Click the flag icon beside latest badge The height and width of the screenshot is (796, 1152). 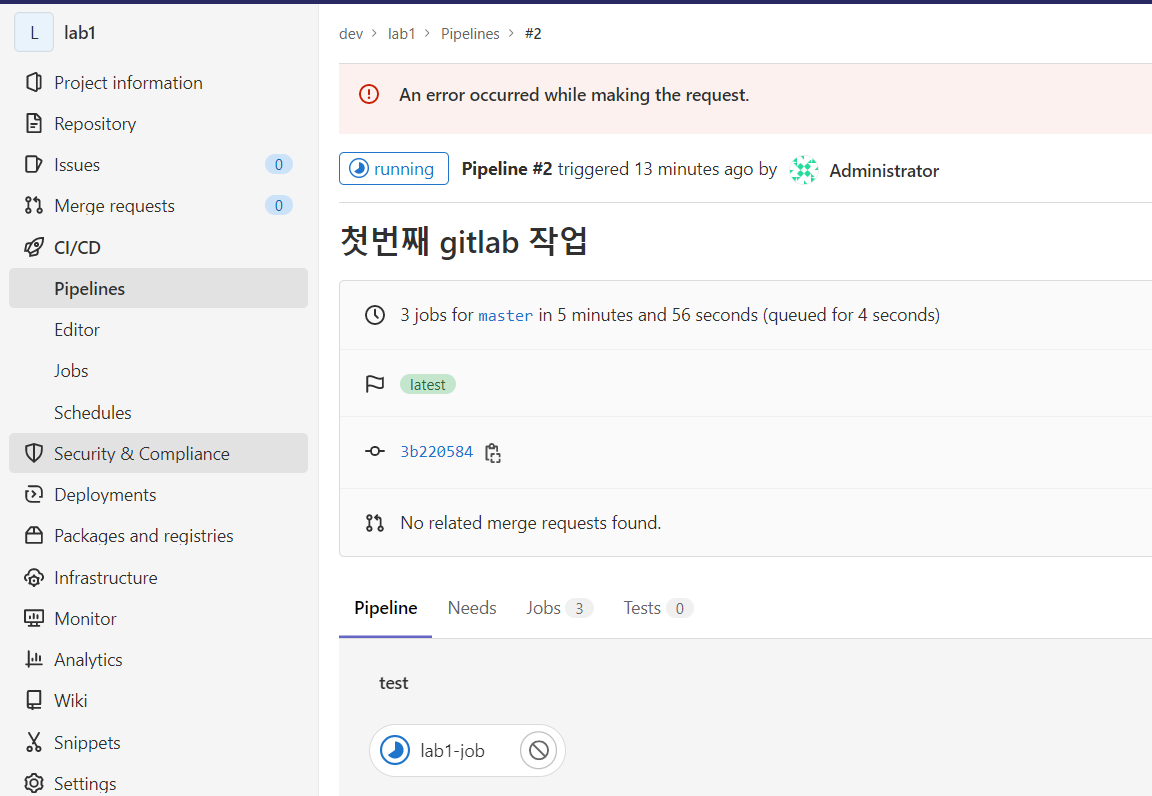(375, 384)
